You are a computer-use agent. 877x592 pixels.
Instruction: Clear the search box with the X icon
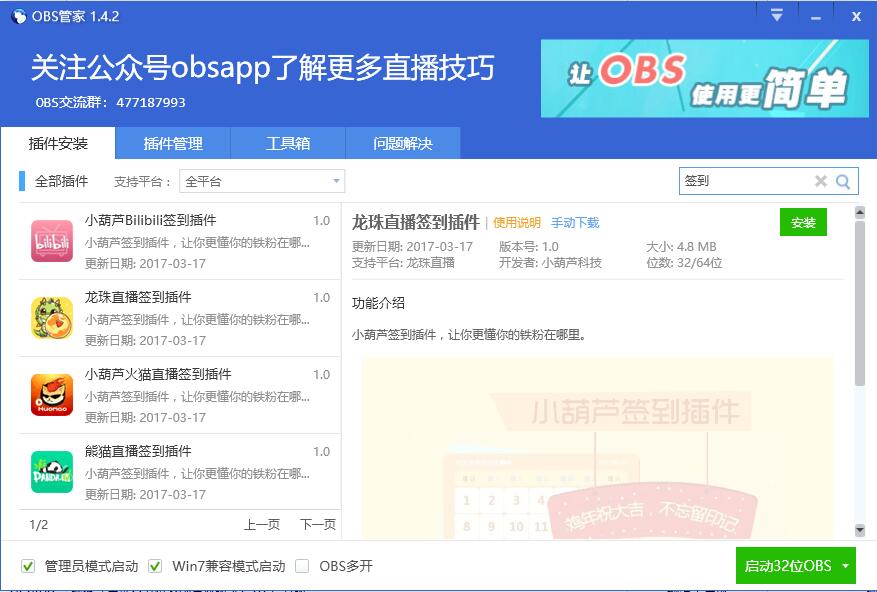(x=821, y=181)
